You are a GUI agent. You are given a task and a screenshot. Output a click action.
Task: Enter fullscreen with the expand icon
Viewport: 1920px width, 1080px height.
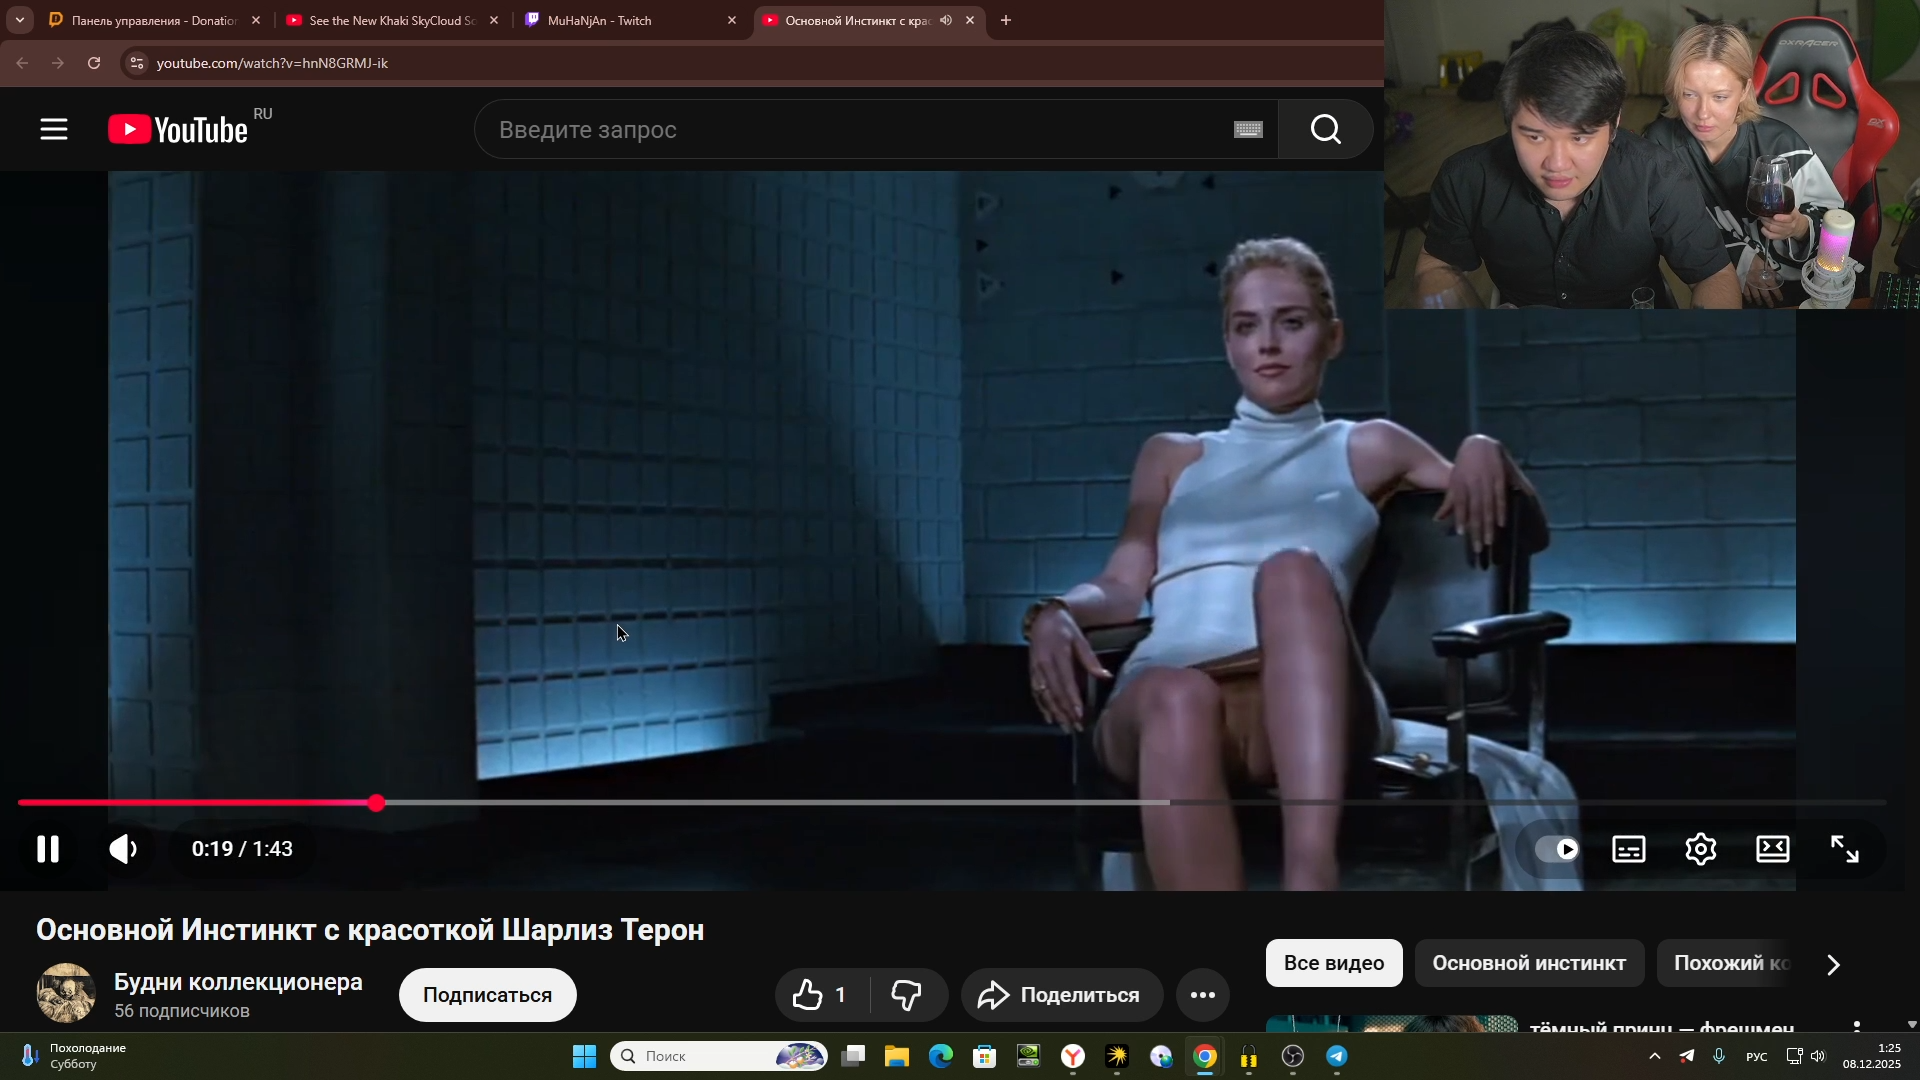click(x=1844, y=849)
